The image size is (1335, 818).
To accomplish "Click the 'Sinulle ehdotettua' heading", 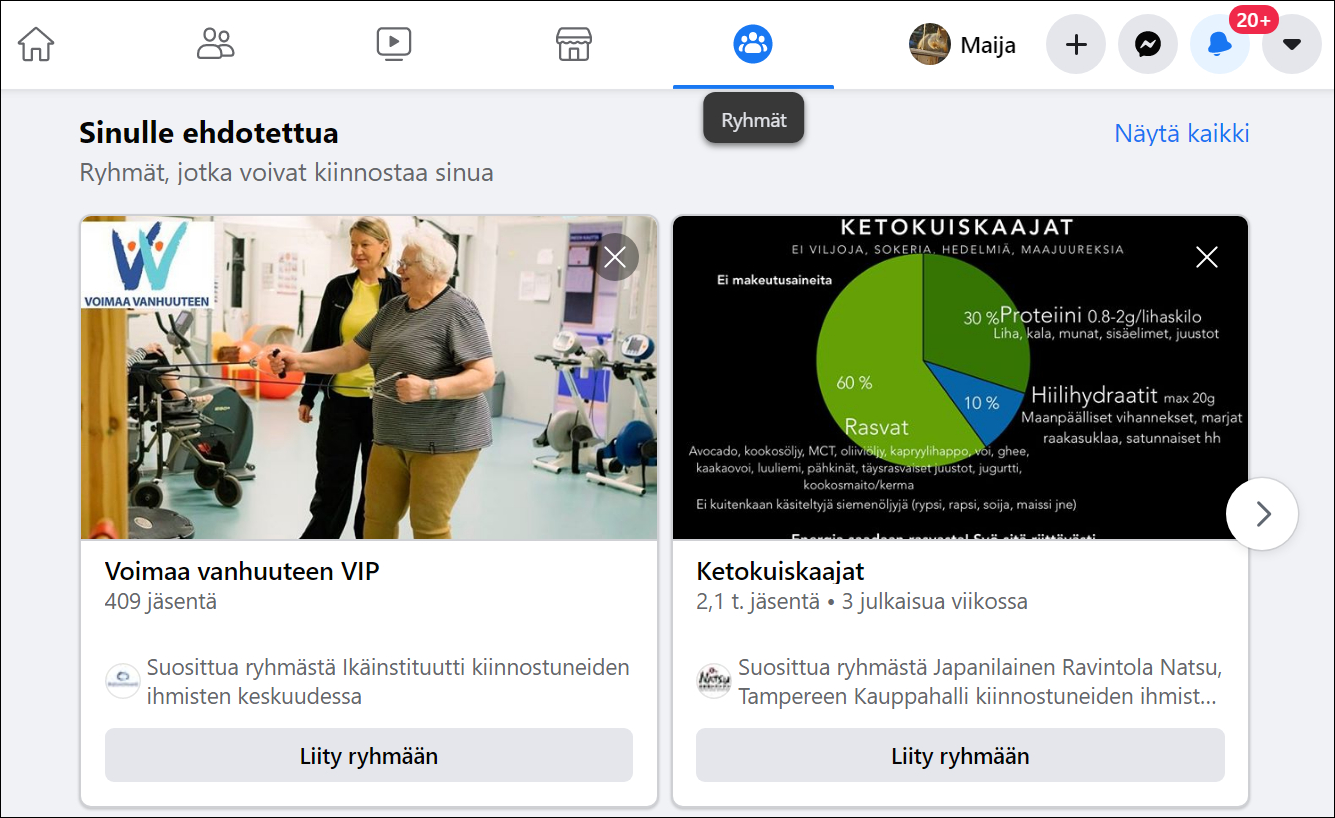I will [209, 133].
